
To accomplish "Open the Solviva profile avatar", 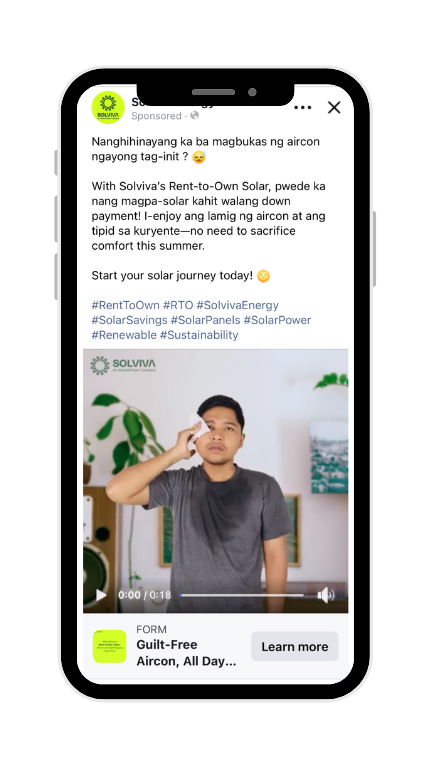I will pyautogui.click(x=108, y=107).
